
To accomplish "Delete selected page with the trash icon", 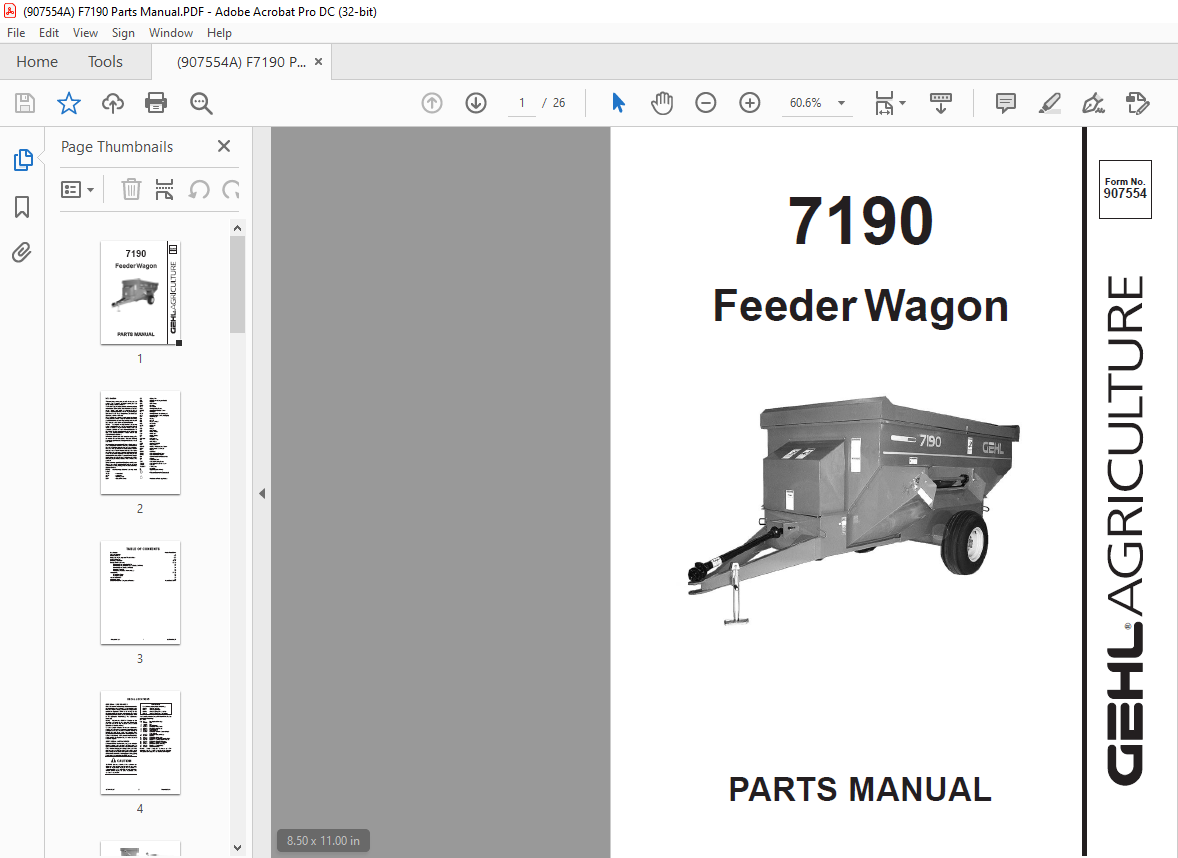I will pos(131,189).
